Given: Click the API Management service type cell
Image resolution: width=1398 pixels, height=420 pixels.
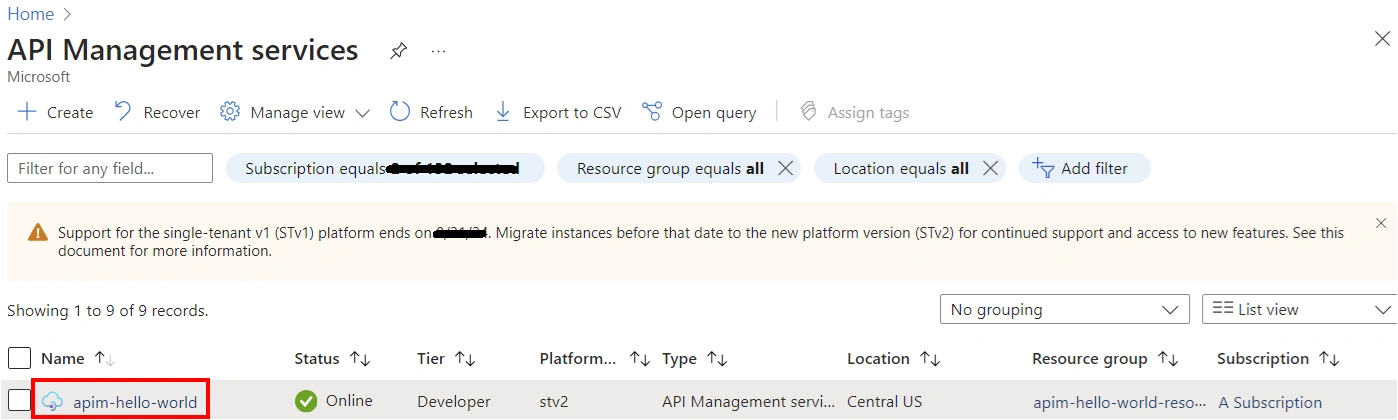Looking at the screenshot, I should pyautogui.click(x=748, y=402).
